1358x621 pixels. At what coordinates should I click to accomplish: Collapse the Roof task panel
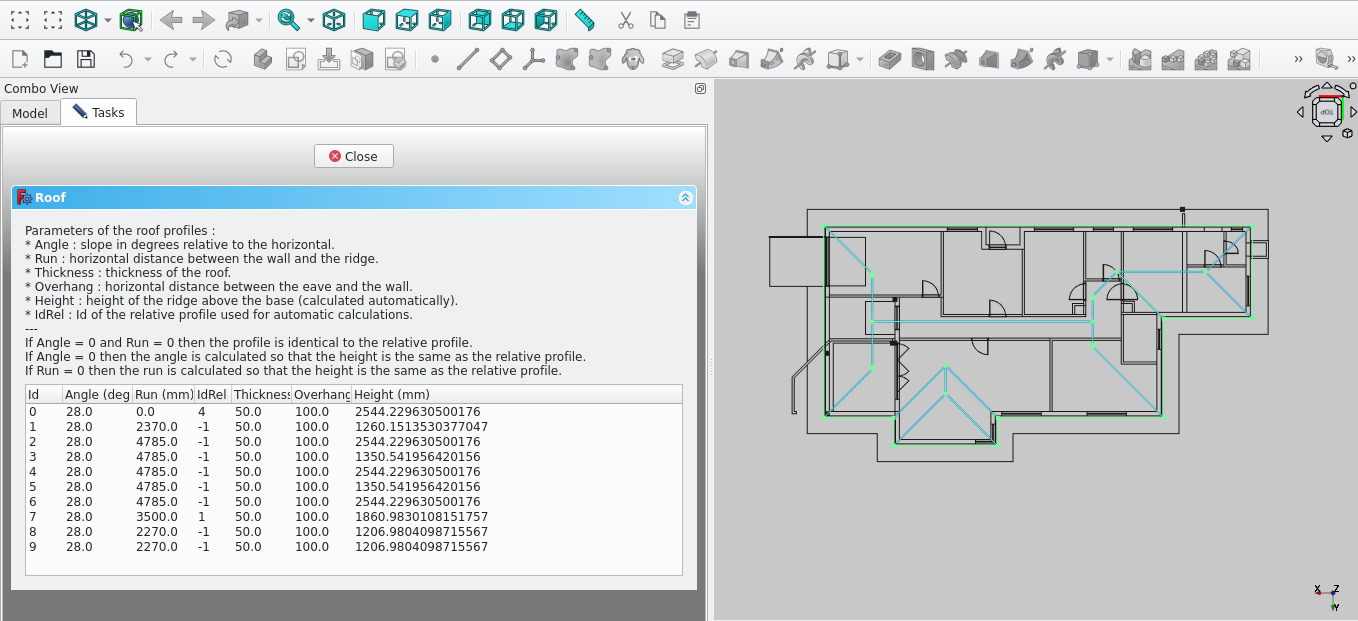point(685,198)
